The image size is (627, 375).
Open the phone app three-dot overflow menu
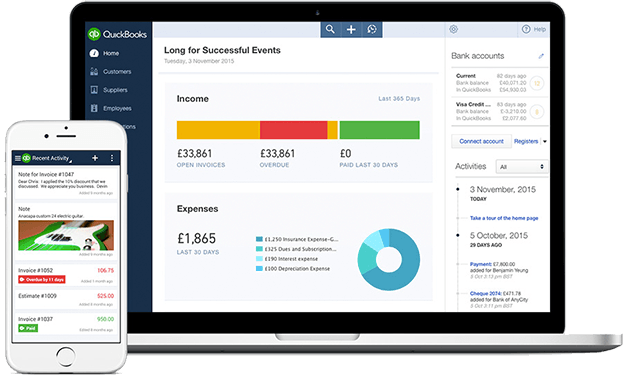tap(112, 158)
